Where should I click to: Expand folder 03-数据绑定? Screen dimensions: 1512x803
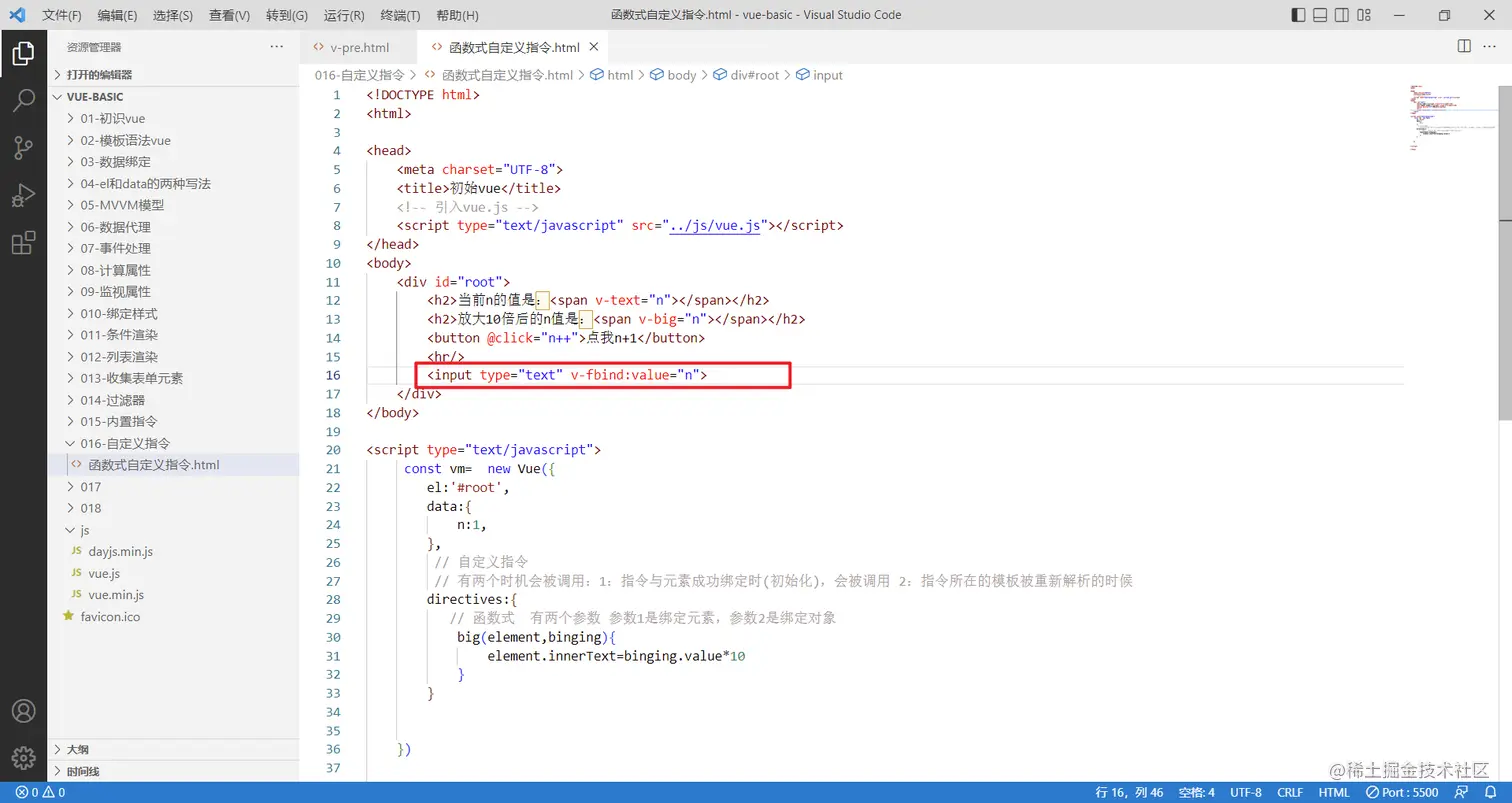pos(173,162)
